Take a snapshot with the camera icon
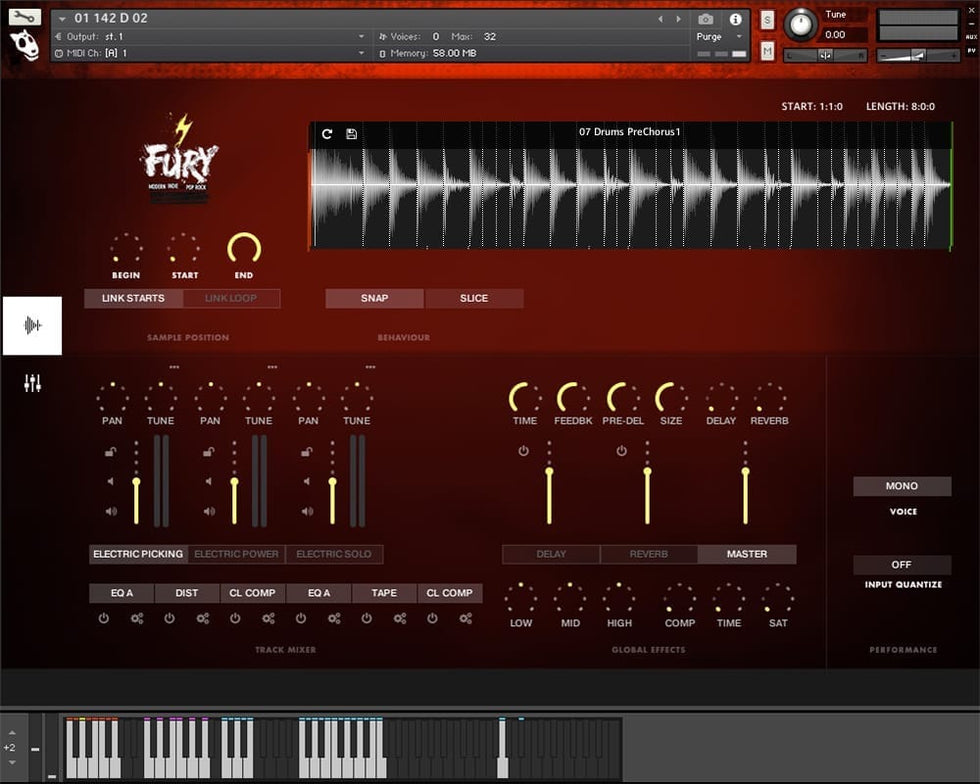The image size is (980, 784). click(706, 19)
